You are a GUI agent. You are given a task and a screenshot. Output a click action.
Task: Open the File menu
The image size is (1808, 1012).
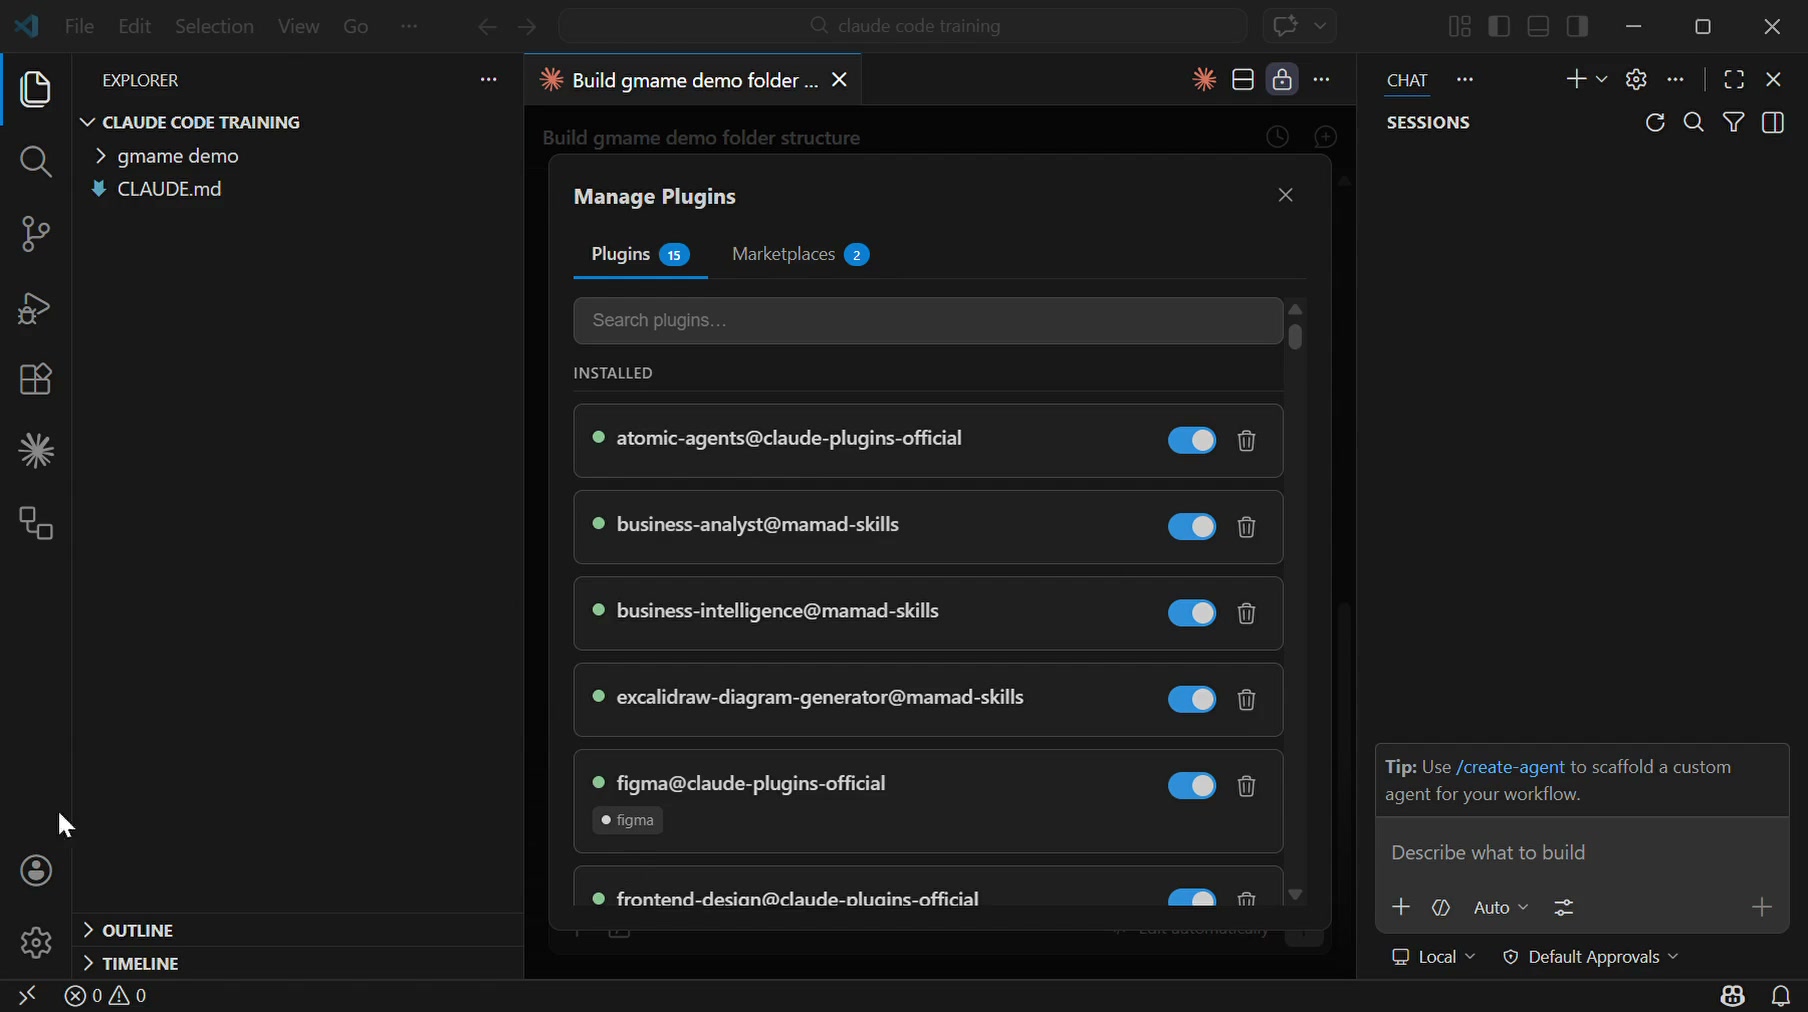(79, 26)
